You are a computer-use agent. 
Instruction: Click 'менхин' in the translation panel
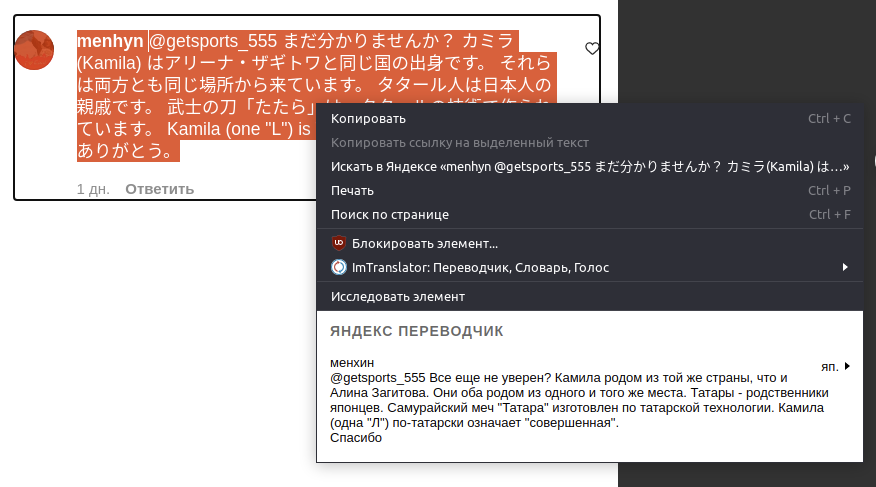click(x=352, y=363)
